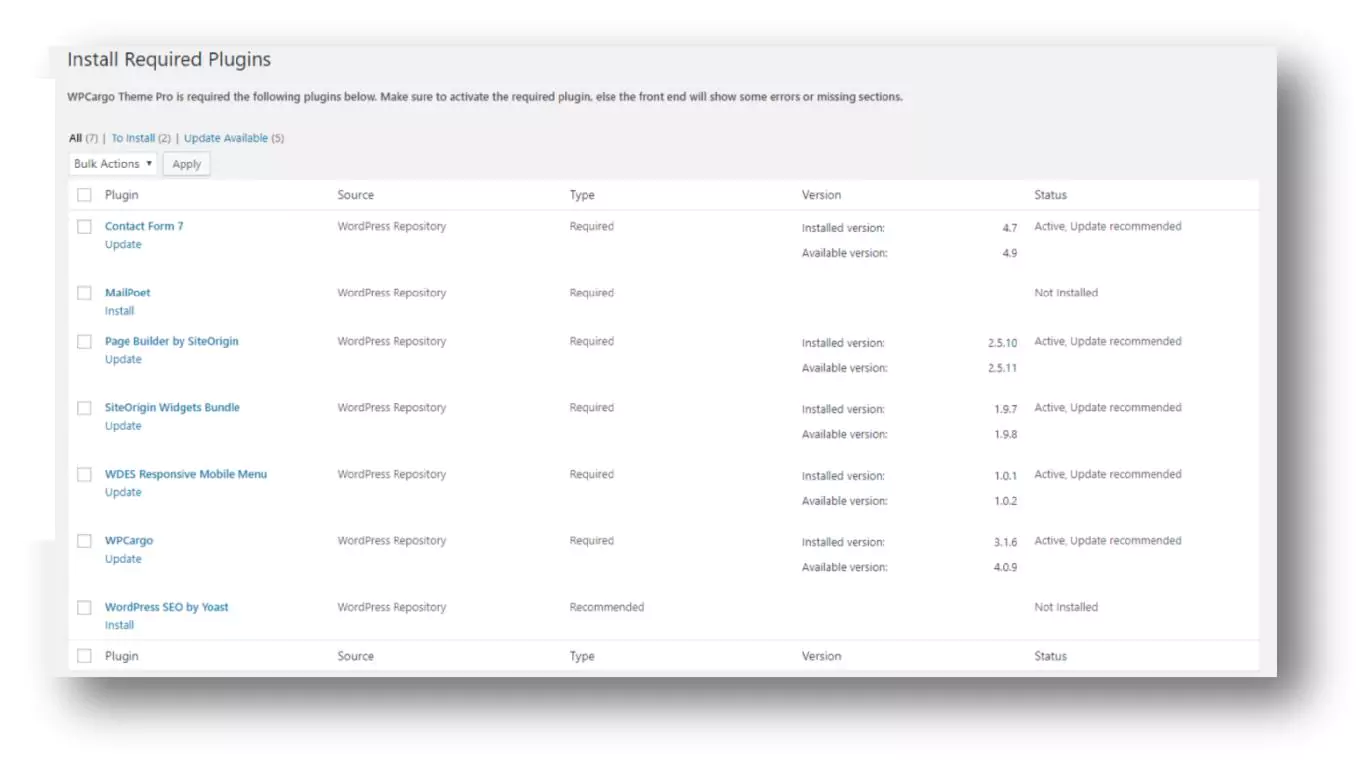Click the Type column header at top
The image size is (1370, 770).
(x=582, y=195)
